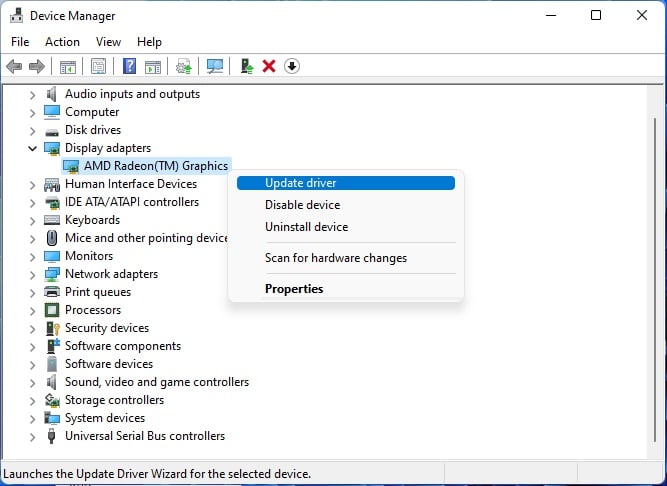Expand the Computer category chevron
This screenshot has height=486, width=667.
[33, 113]
